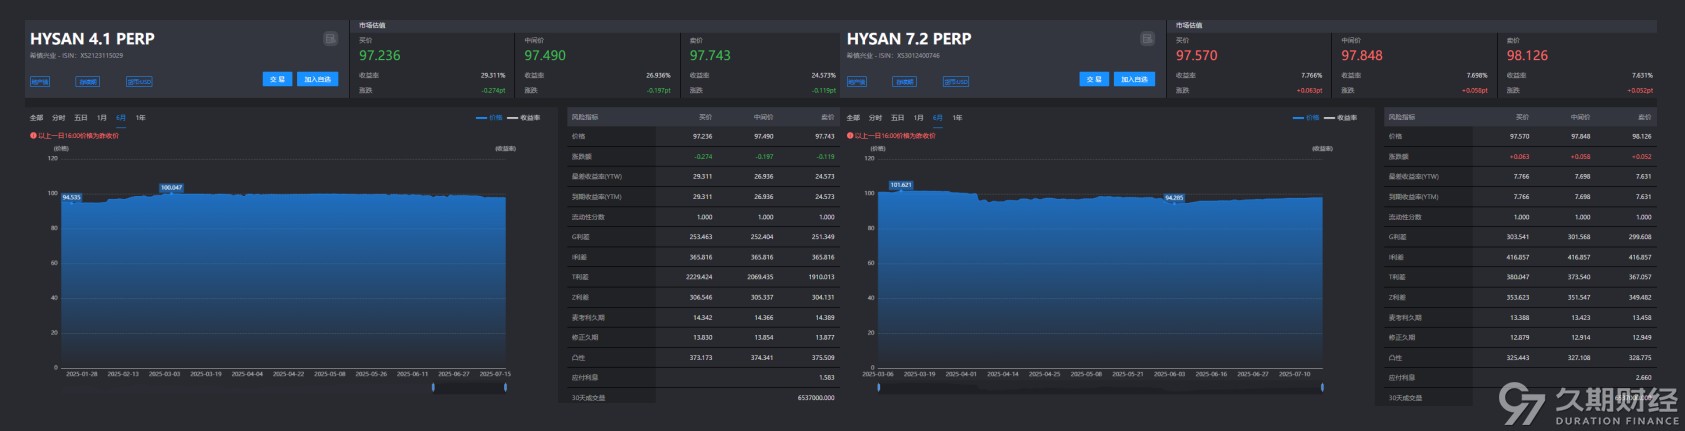This screenshot has height=431, width=1685.
Task: Click the +0.063pt change value for HYSAN 7.2
Action: 1309,90
